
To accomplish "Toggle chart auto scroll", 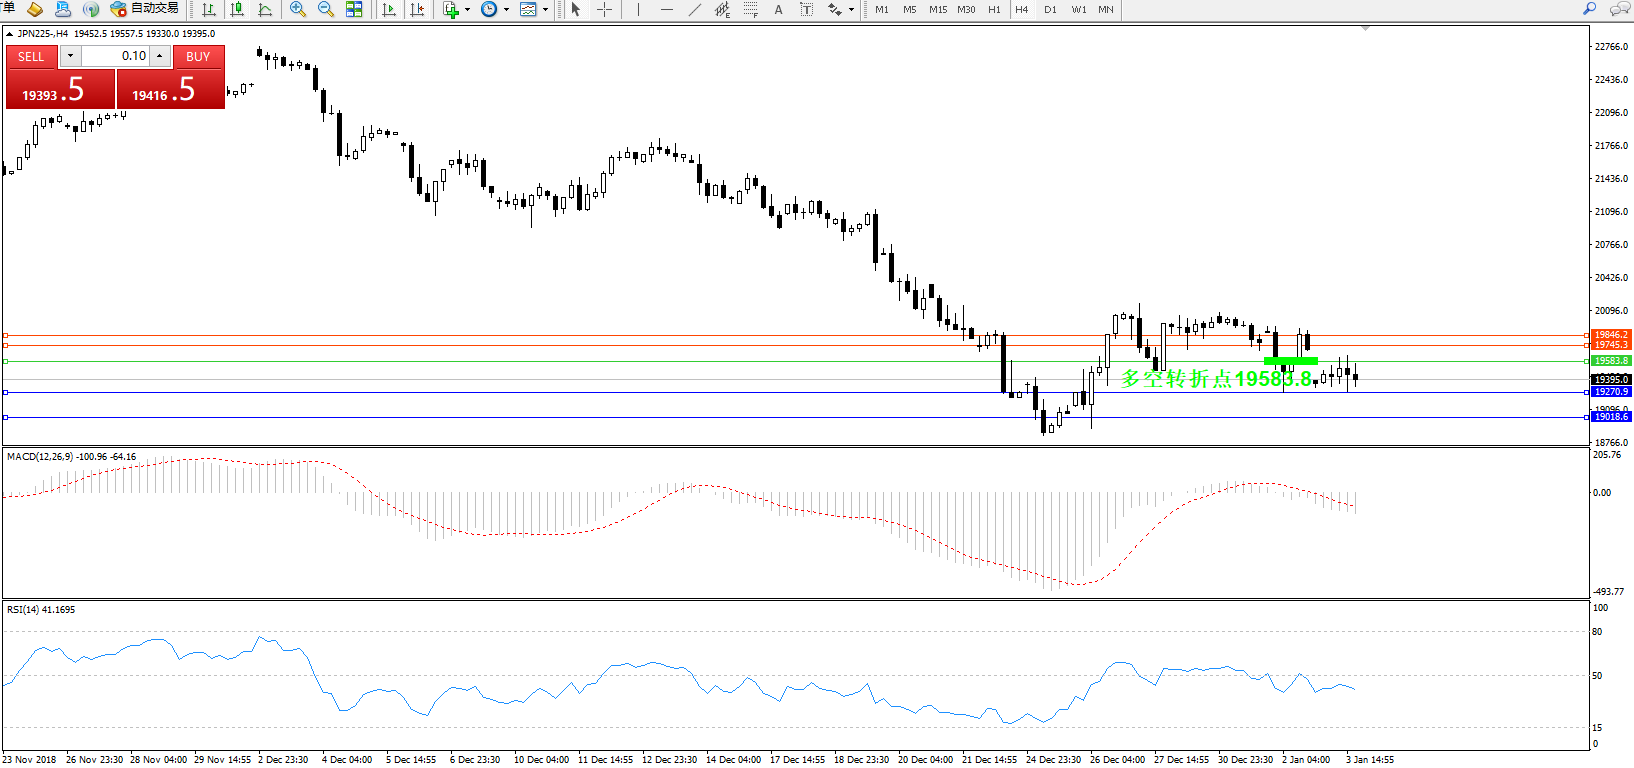I will [x=389, y=9].
